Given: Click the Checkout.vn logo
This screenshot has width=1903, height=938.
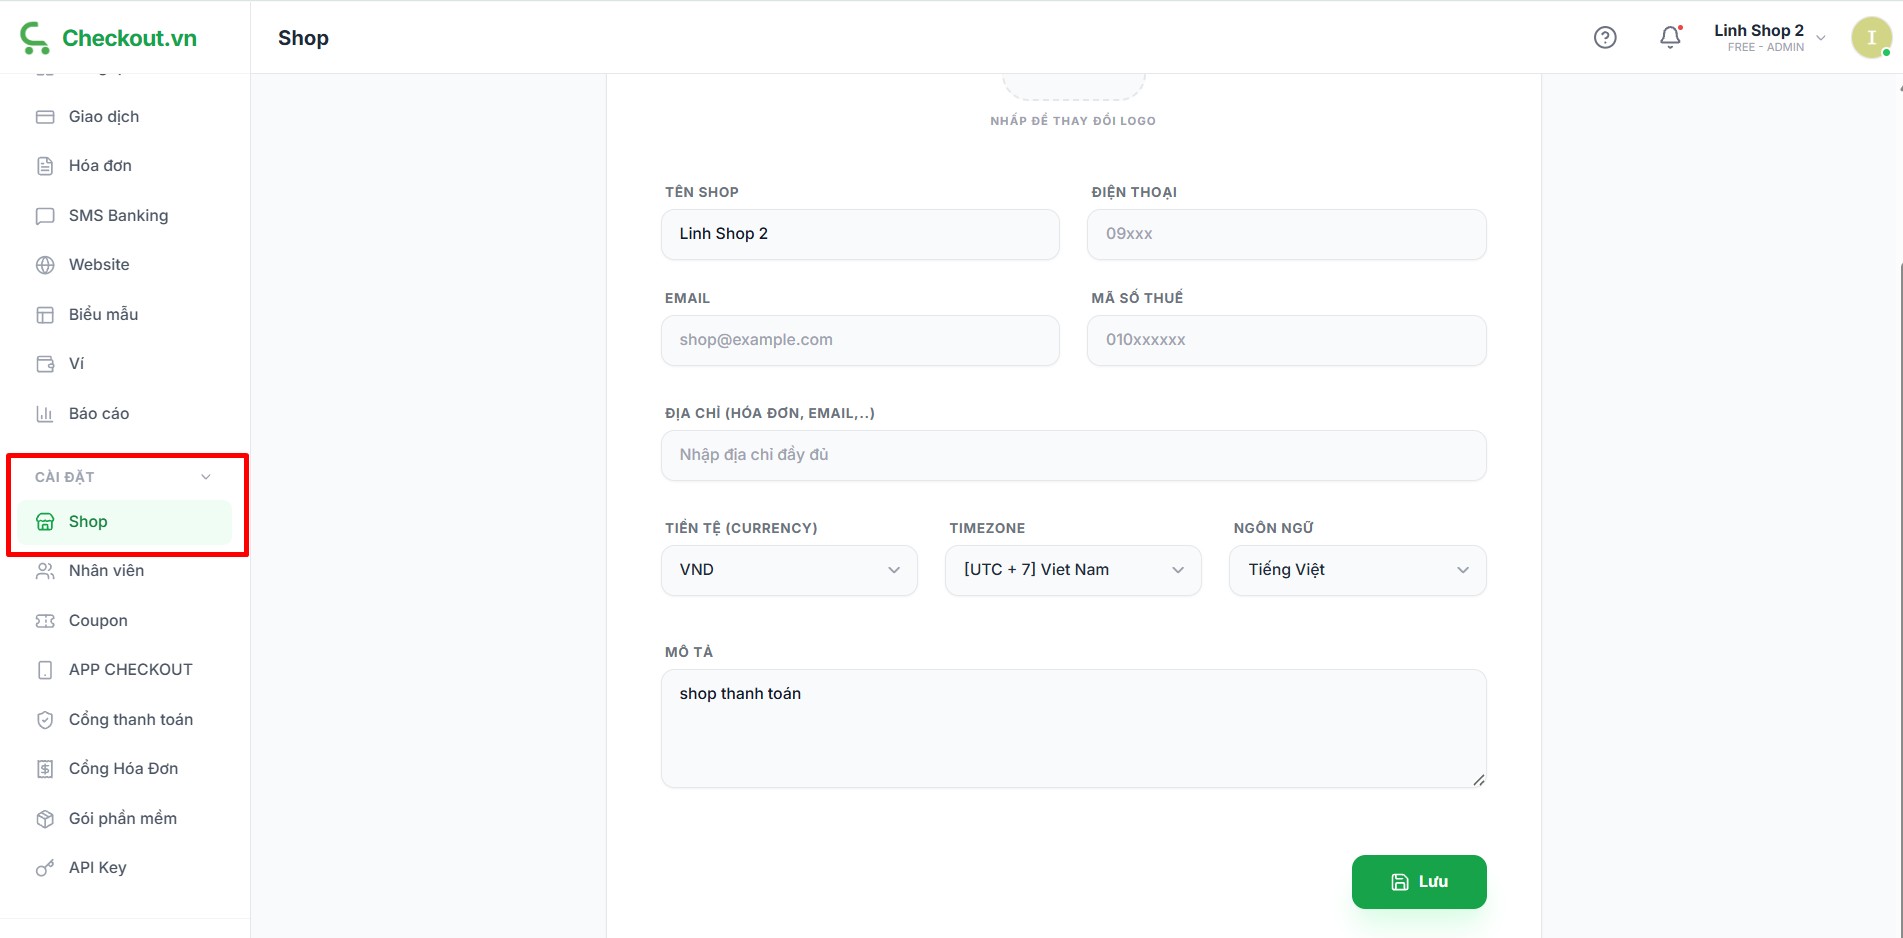Looking at the screenshot, I should (109, 38).
